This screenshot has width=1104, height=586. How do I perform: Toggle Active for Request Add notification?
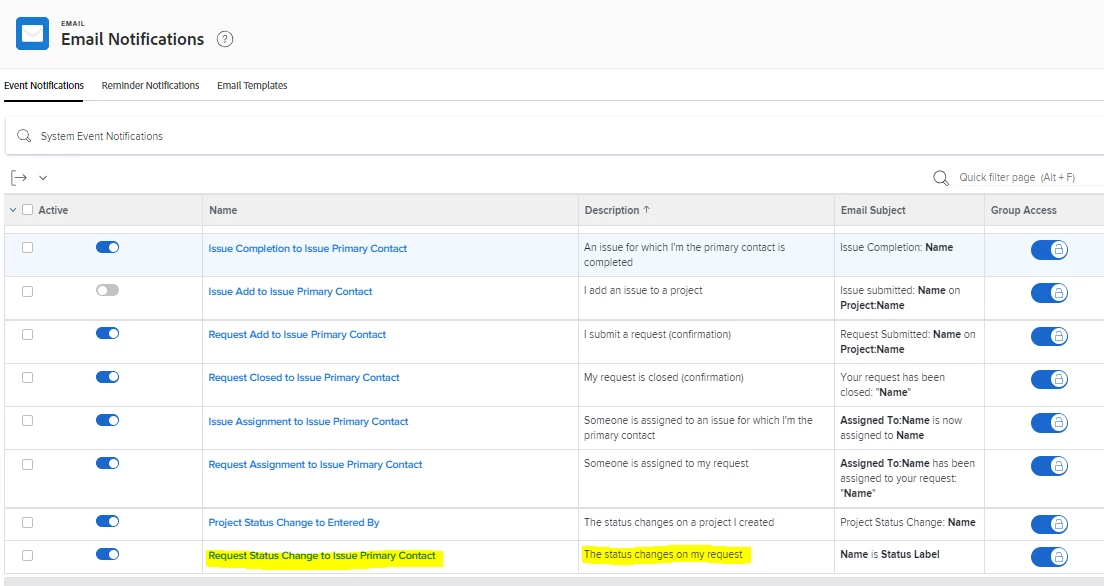[x=108, y=333]
